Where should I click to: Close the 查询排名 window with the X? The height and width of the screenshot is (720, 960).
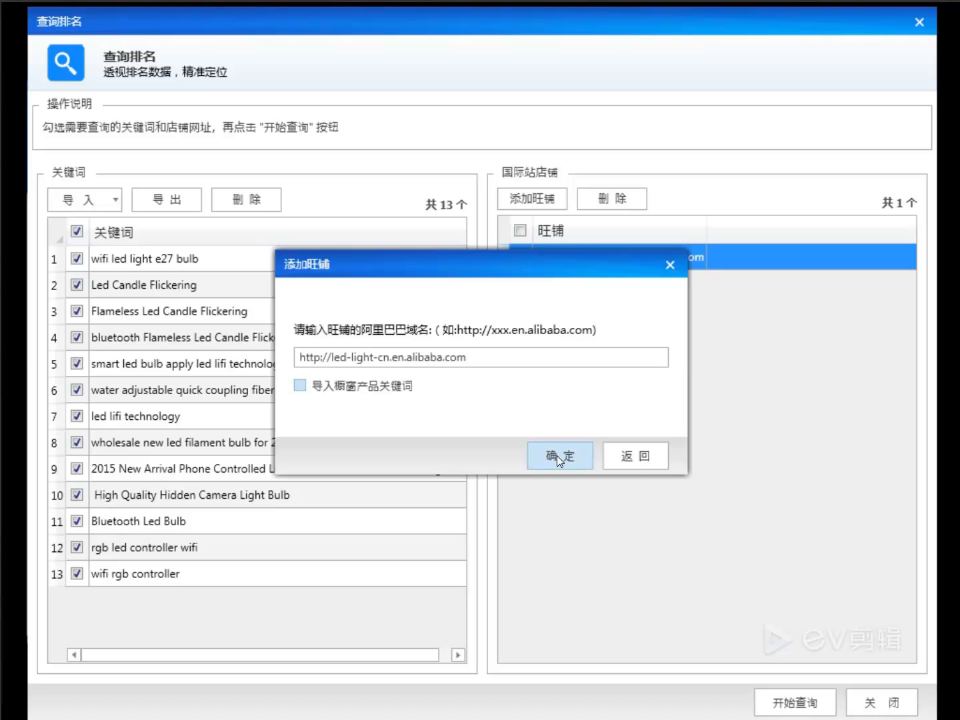[919, 22]
